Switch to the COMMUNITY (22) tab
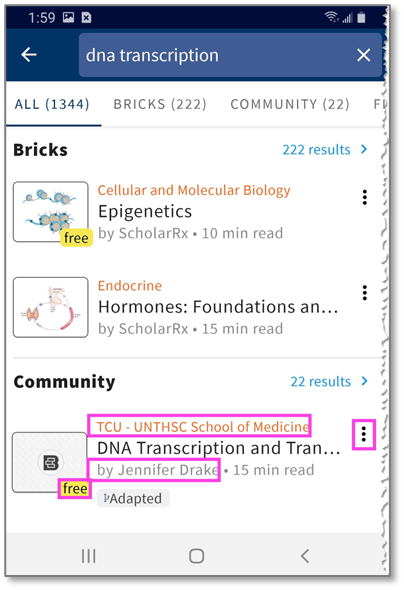 [290, 104]
